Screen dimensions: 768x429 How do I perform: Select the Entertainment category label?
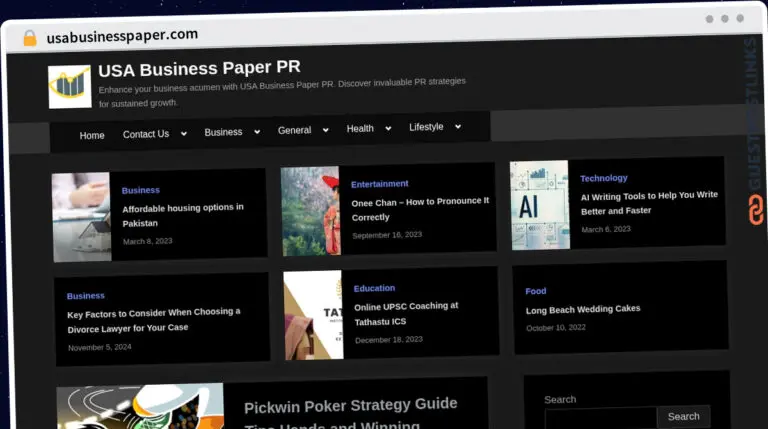[380, 184]
